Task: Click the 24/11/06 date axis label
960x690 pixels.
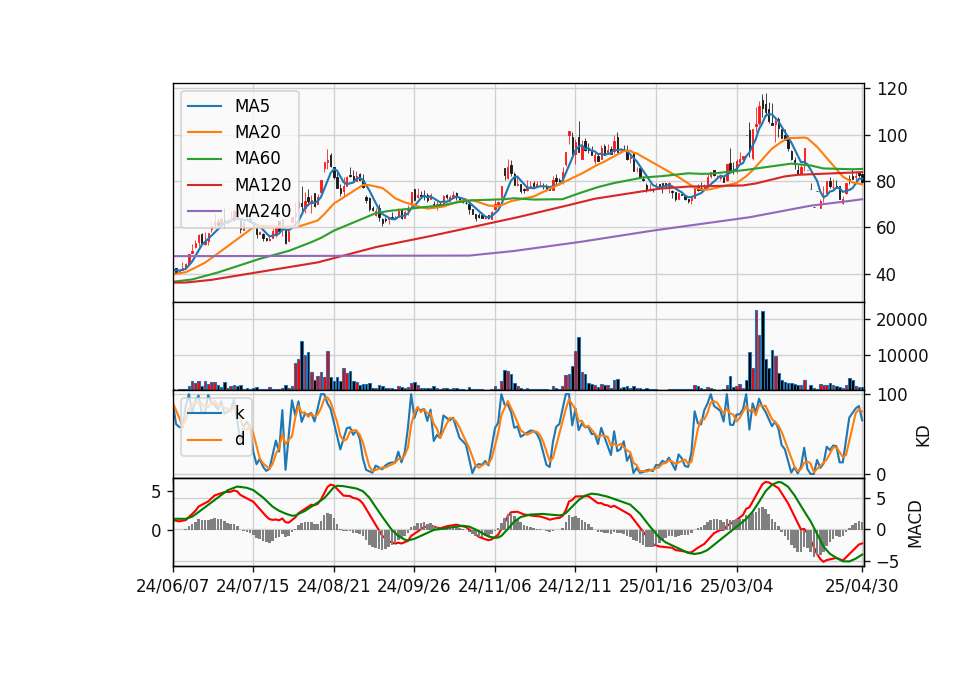Action: [495, 587]
